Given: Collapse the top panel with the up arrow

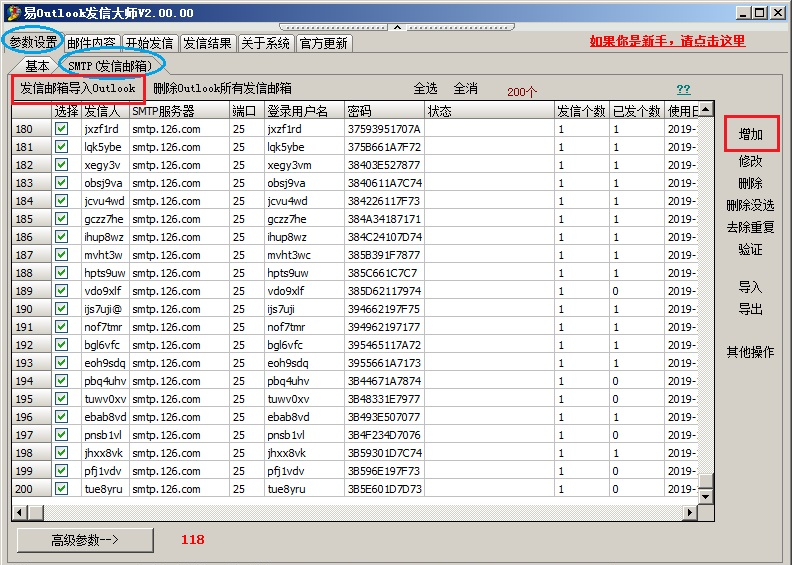Looking at the screenshot, I should click(x=398, y=27).
